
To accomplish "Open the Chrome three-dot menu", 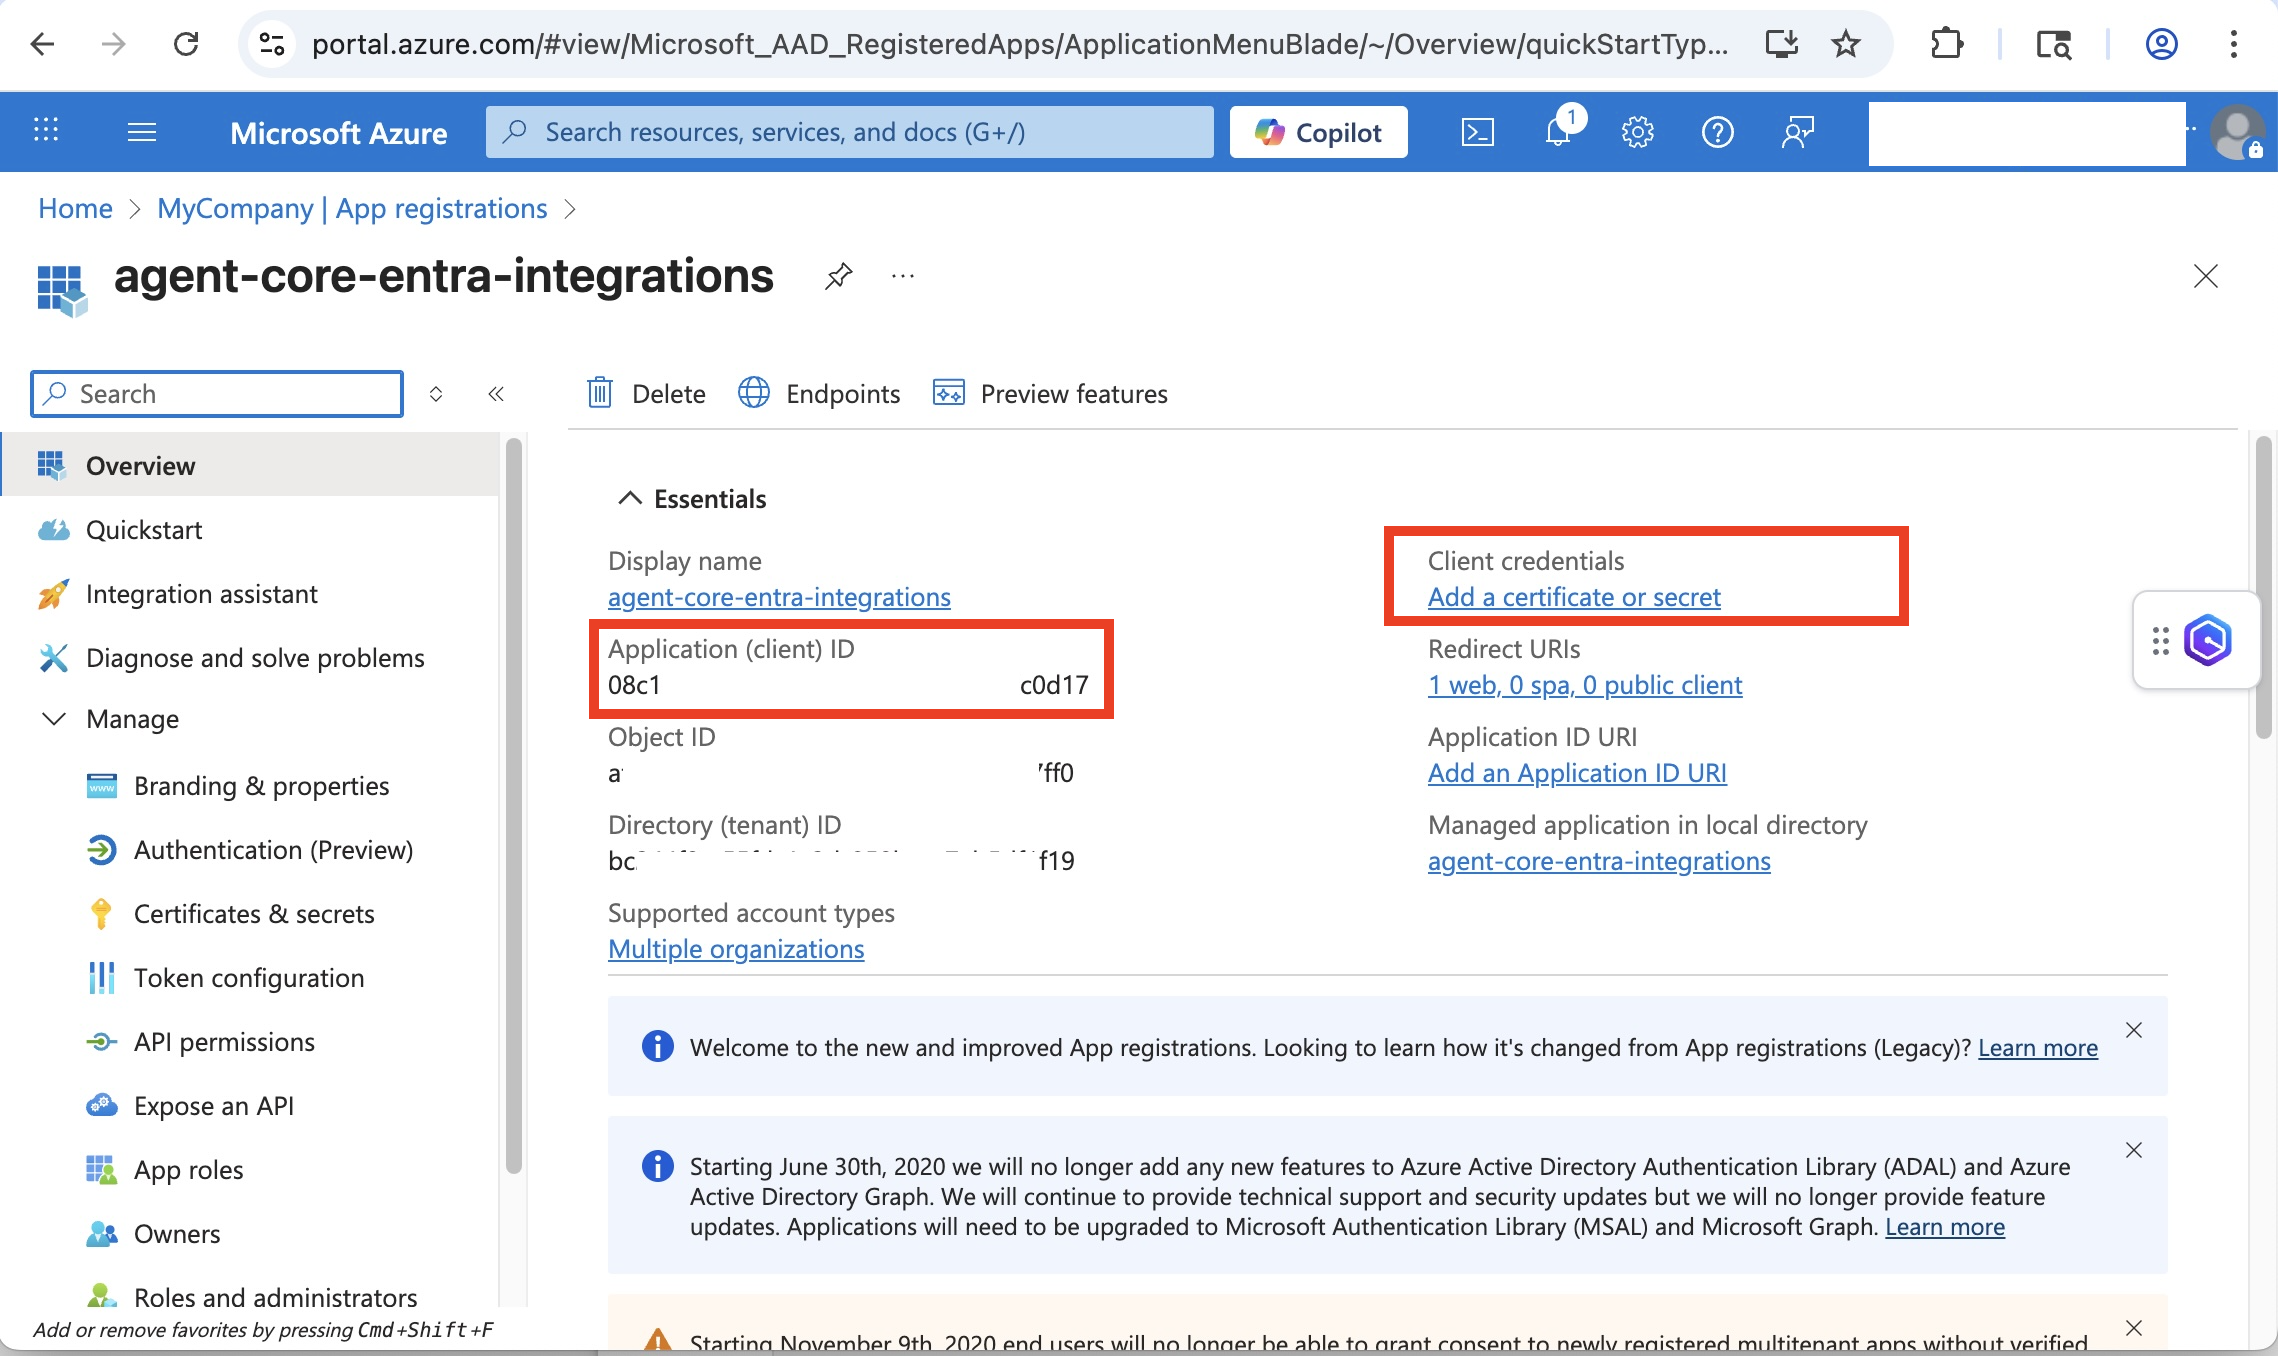I will [2233, 44].
